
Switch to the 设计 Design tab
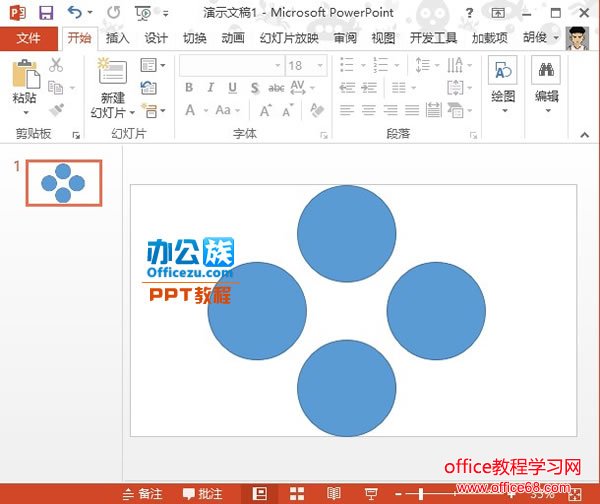pyautogui.click(x=156, y=38)
